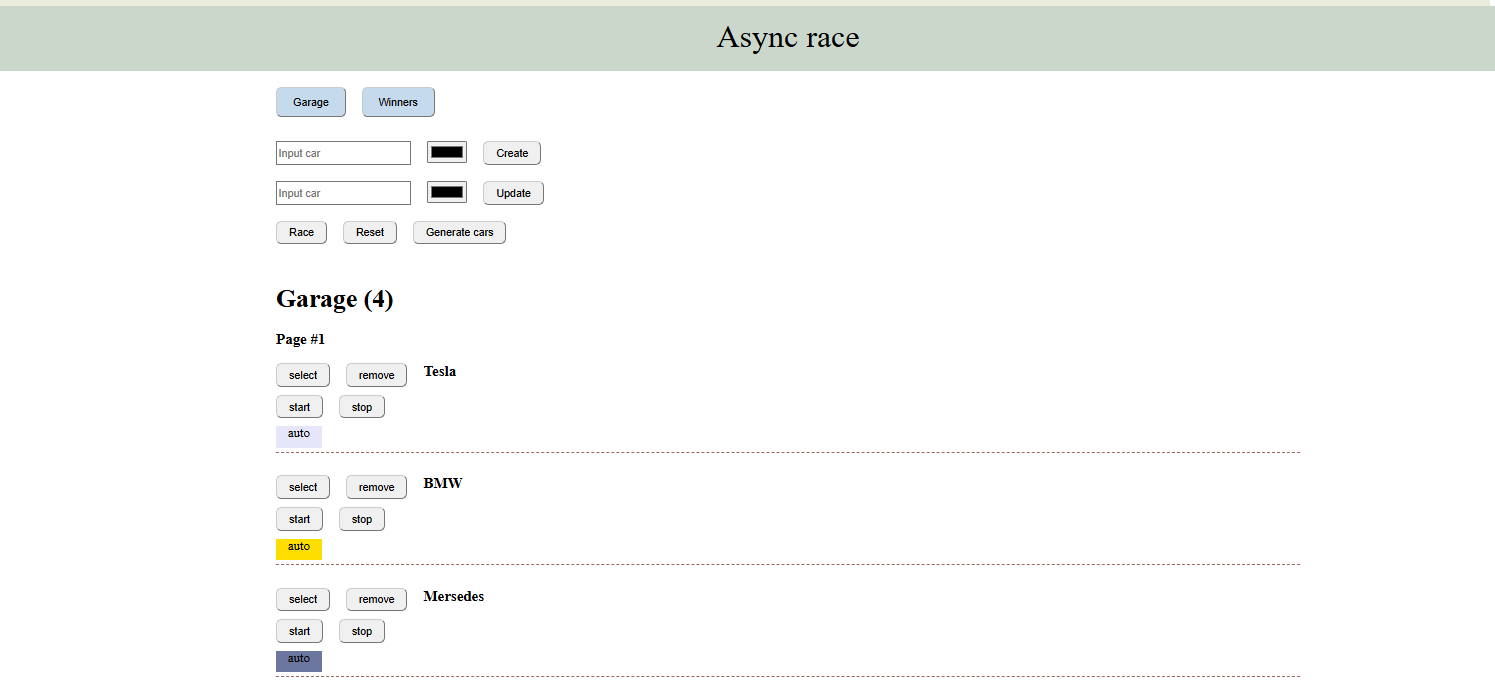Click the Create button
This screenshot has height=699, width=1495.
coord(512,153)
